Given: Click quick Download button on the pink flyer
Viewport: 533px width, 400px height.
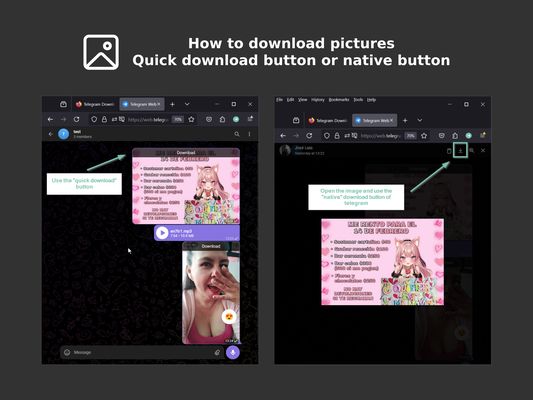Looking at the screenshot, I should (x=186, y=153).
